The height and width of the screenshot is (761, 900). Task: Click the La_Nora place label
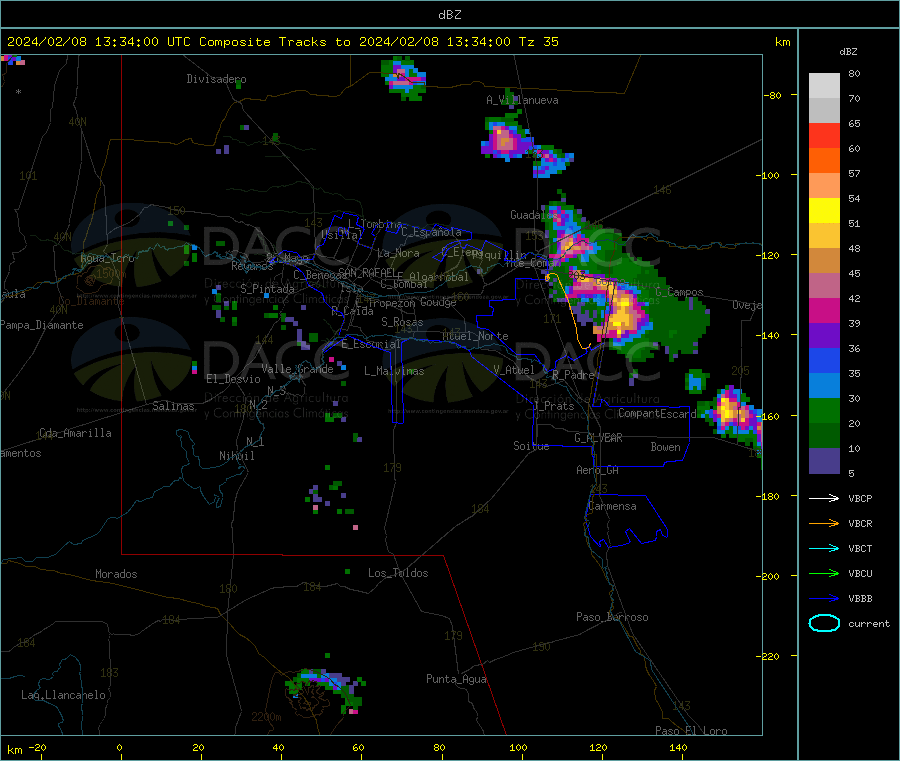click(x=398, y=253)
